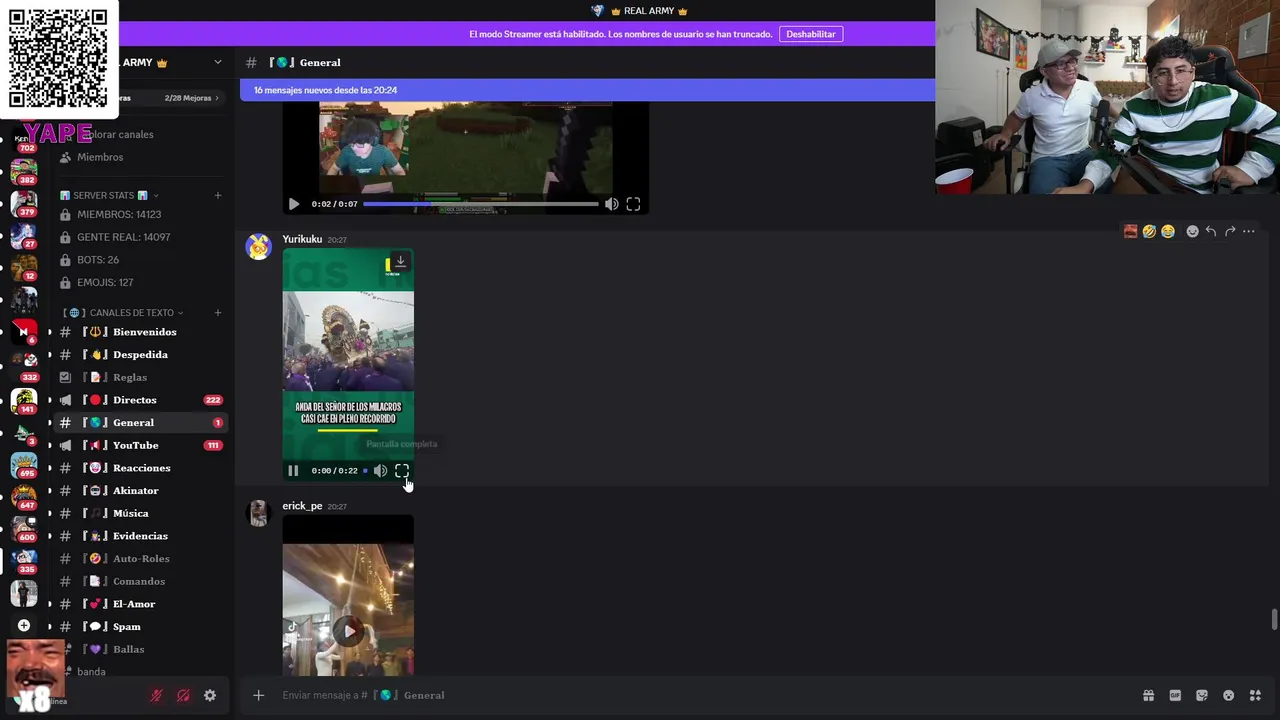Click the GENTE REAL: 14097 stat channel
Image resolution: width=1280 pixels, height=720 pixels.
click(140, 237)
